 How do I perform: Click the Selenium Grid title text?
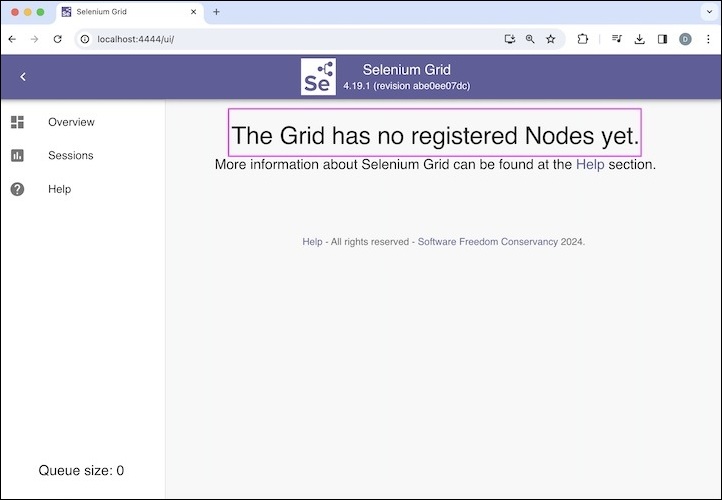pos(406,70)
